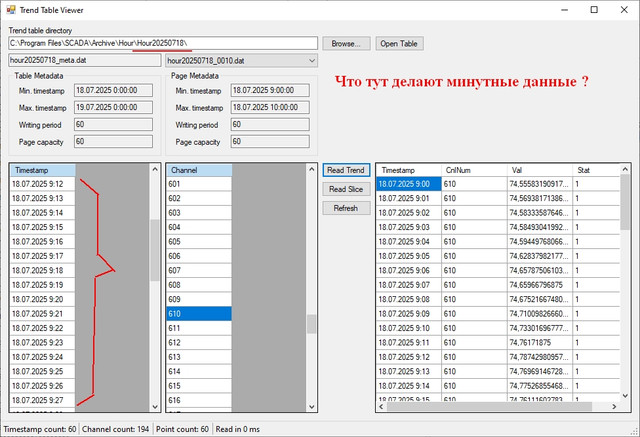Viewport: 640px width, 437px height.
Task: Minimize the Trend Table Viewer window
Action: point(564,10)
